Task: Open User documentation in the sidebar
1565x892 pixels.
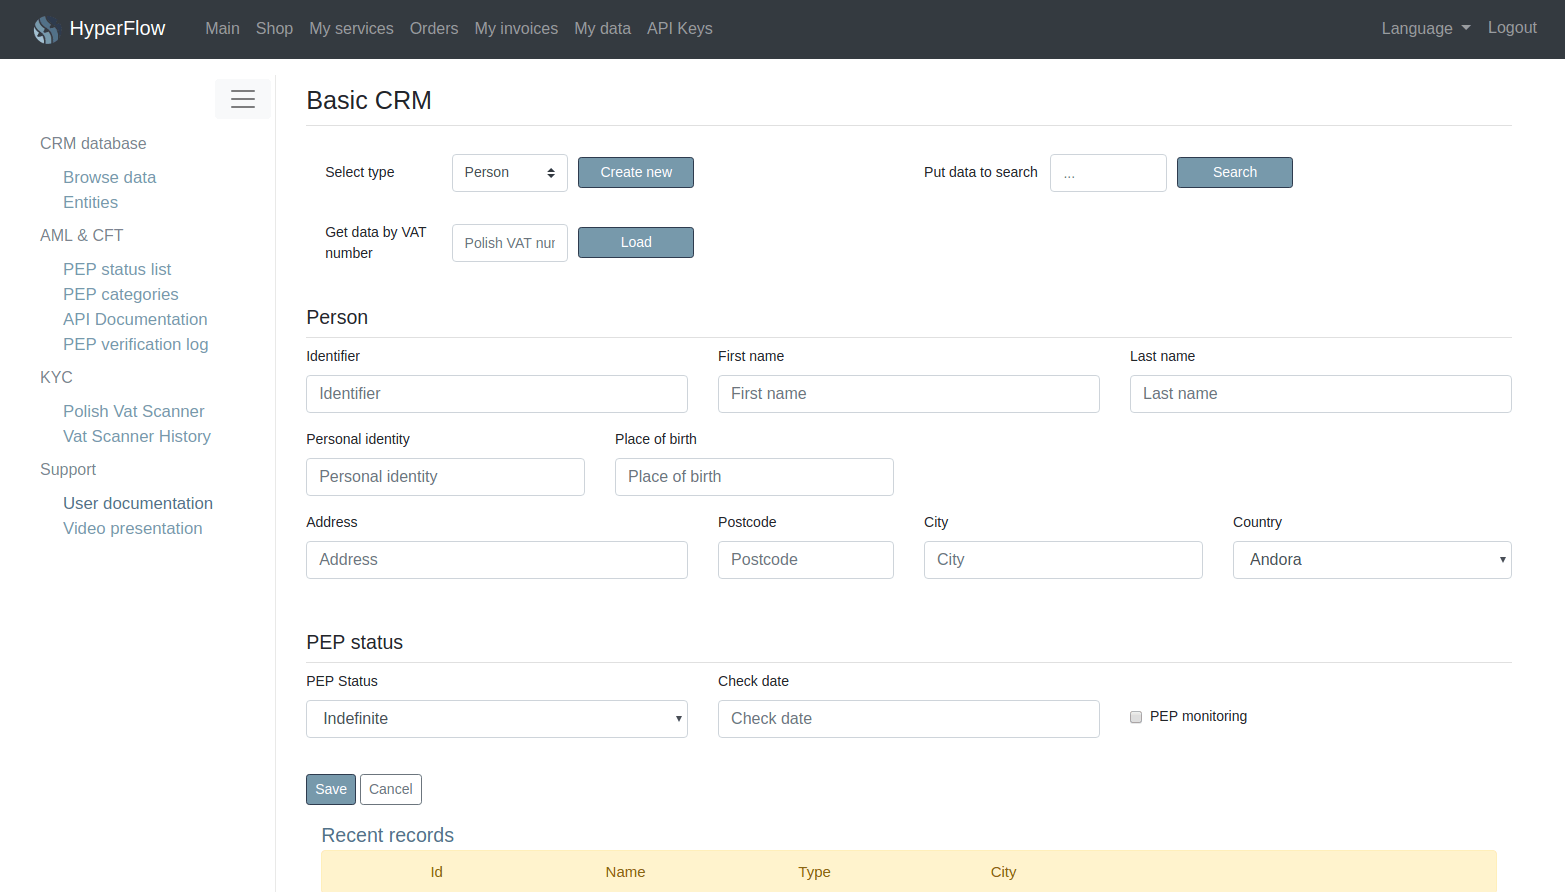Action: [x=137, y=503]
